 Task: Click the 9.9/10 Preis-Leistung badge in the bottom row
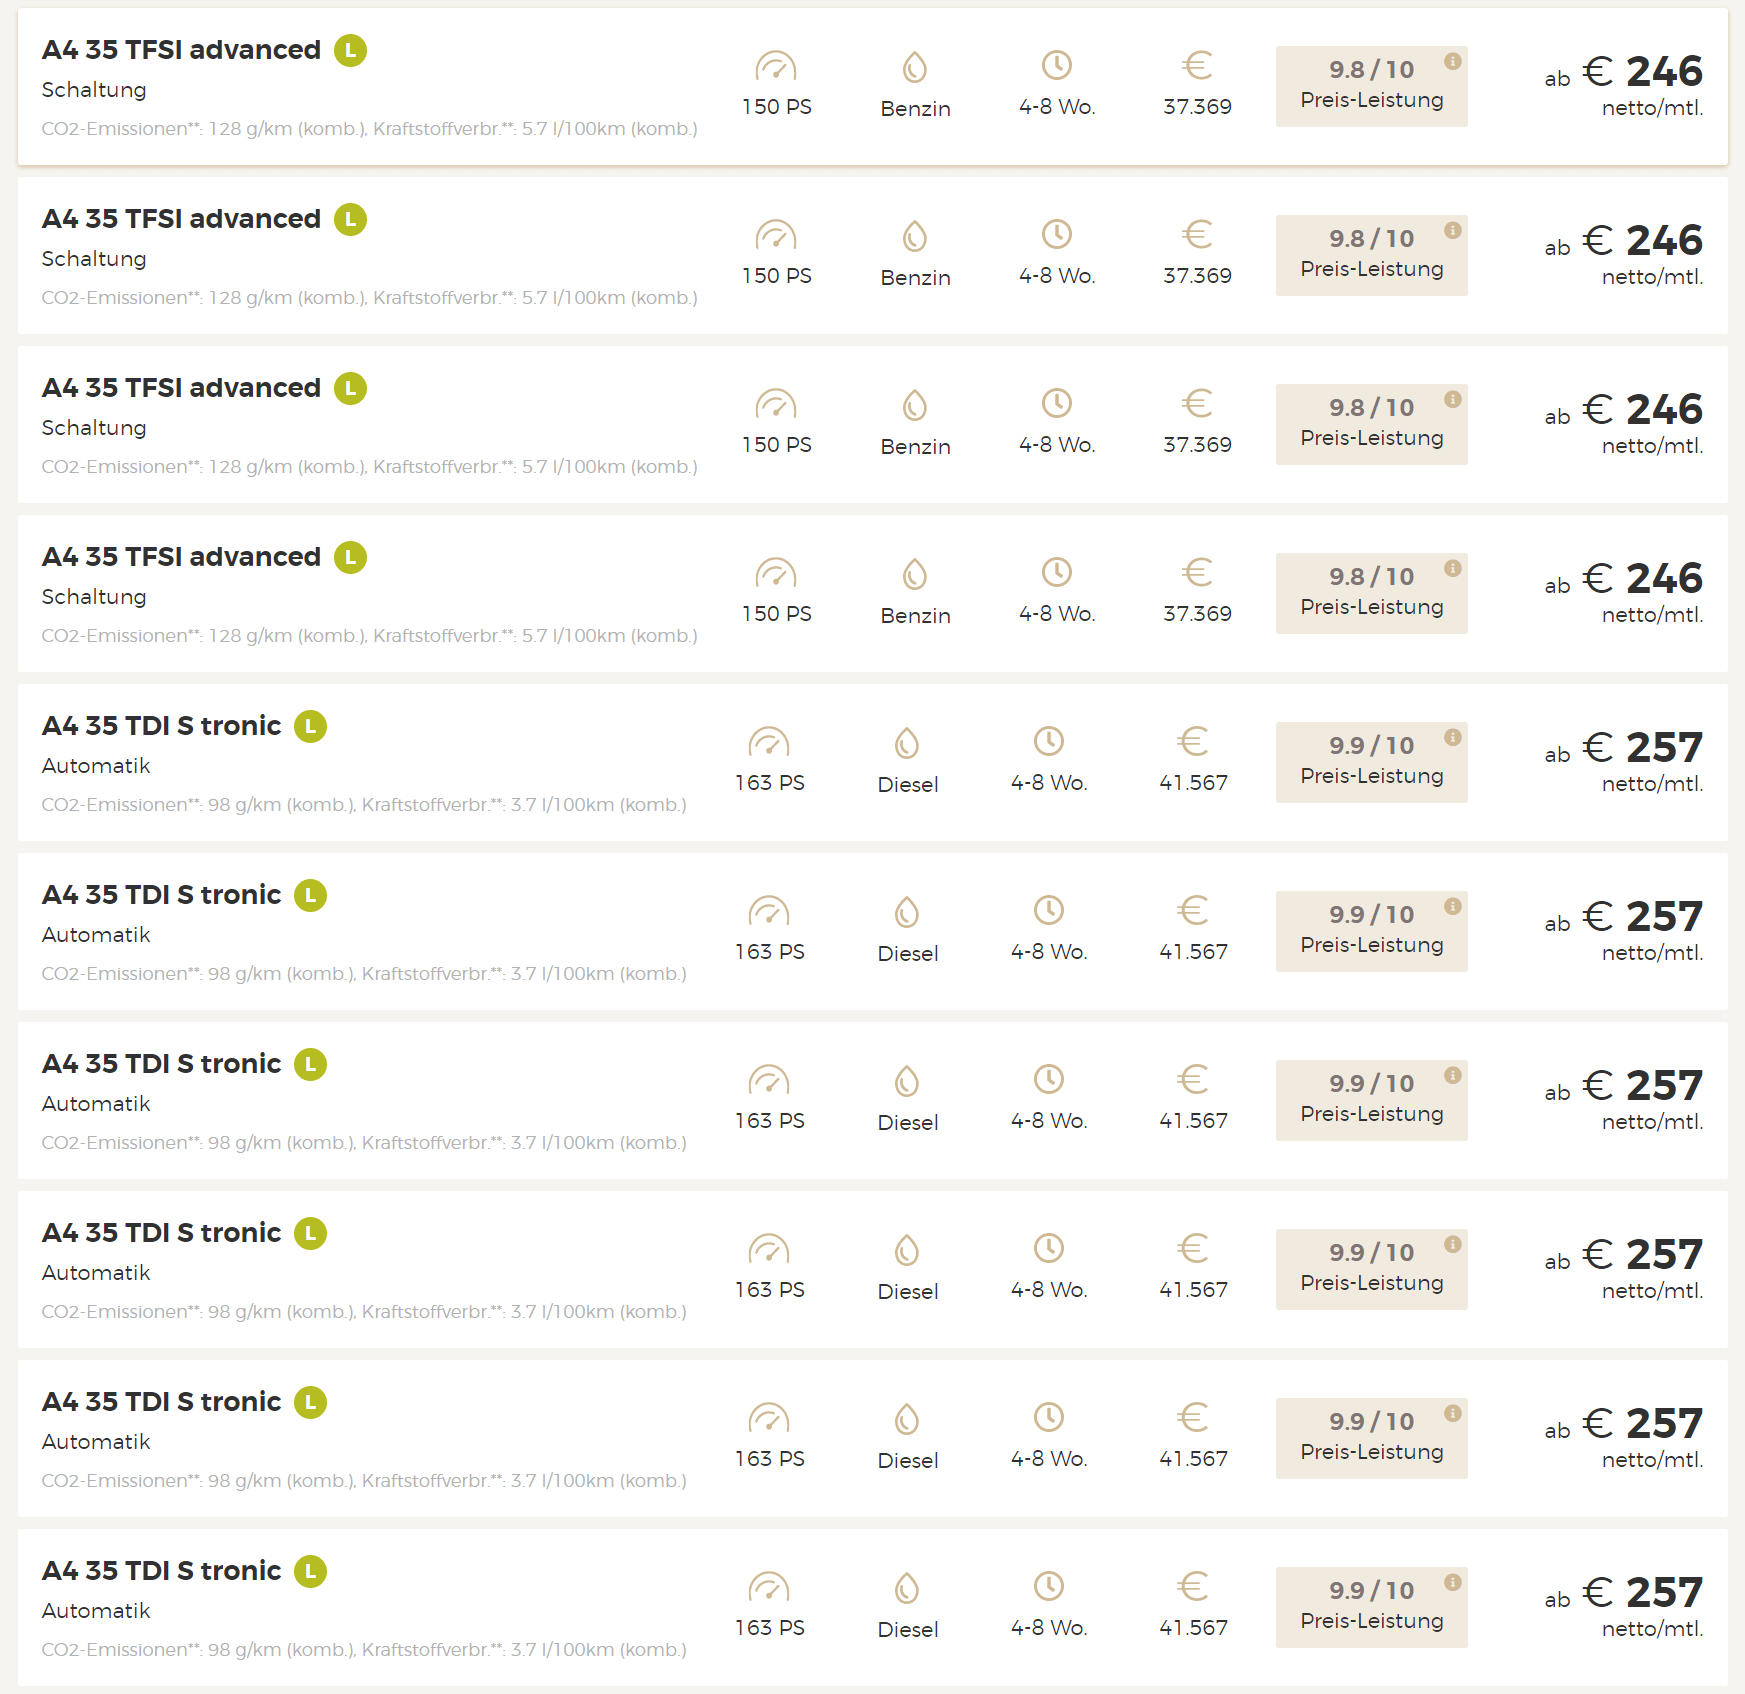(x=1372, y=1607)
